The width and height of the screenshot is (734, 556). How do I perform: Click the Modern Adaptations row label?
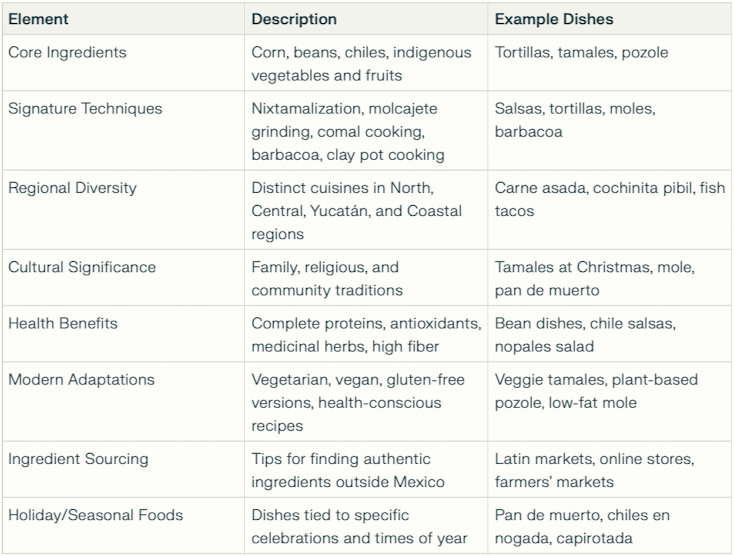coord(81,380)
